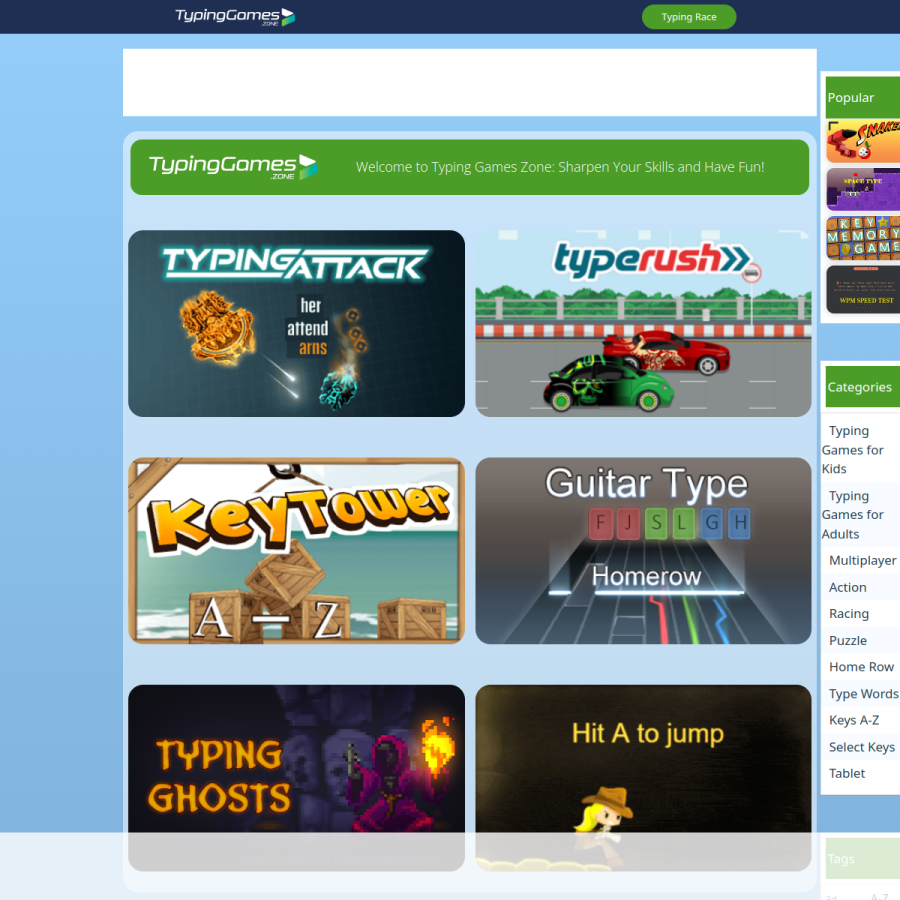The height and width of the screenshot is (900, 900).
Task: Open the Typing Race button
Action: [x=688, y=17]
